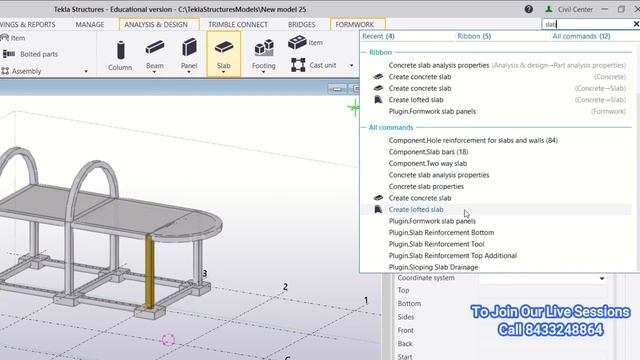Open the ANALYSIS & DESIGN ribbon tab

pyautogui.click(x=156, y=24)
